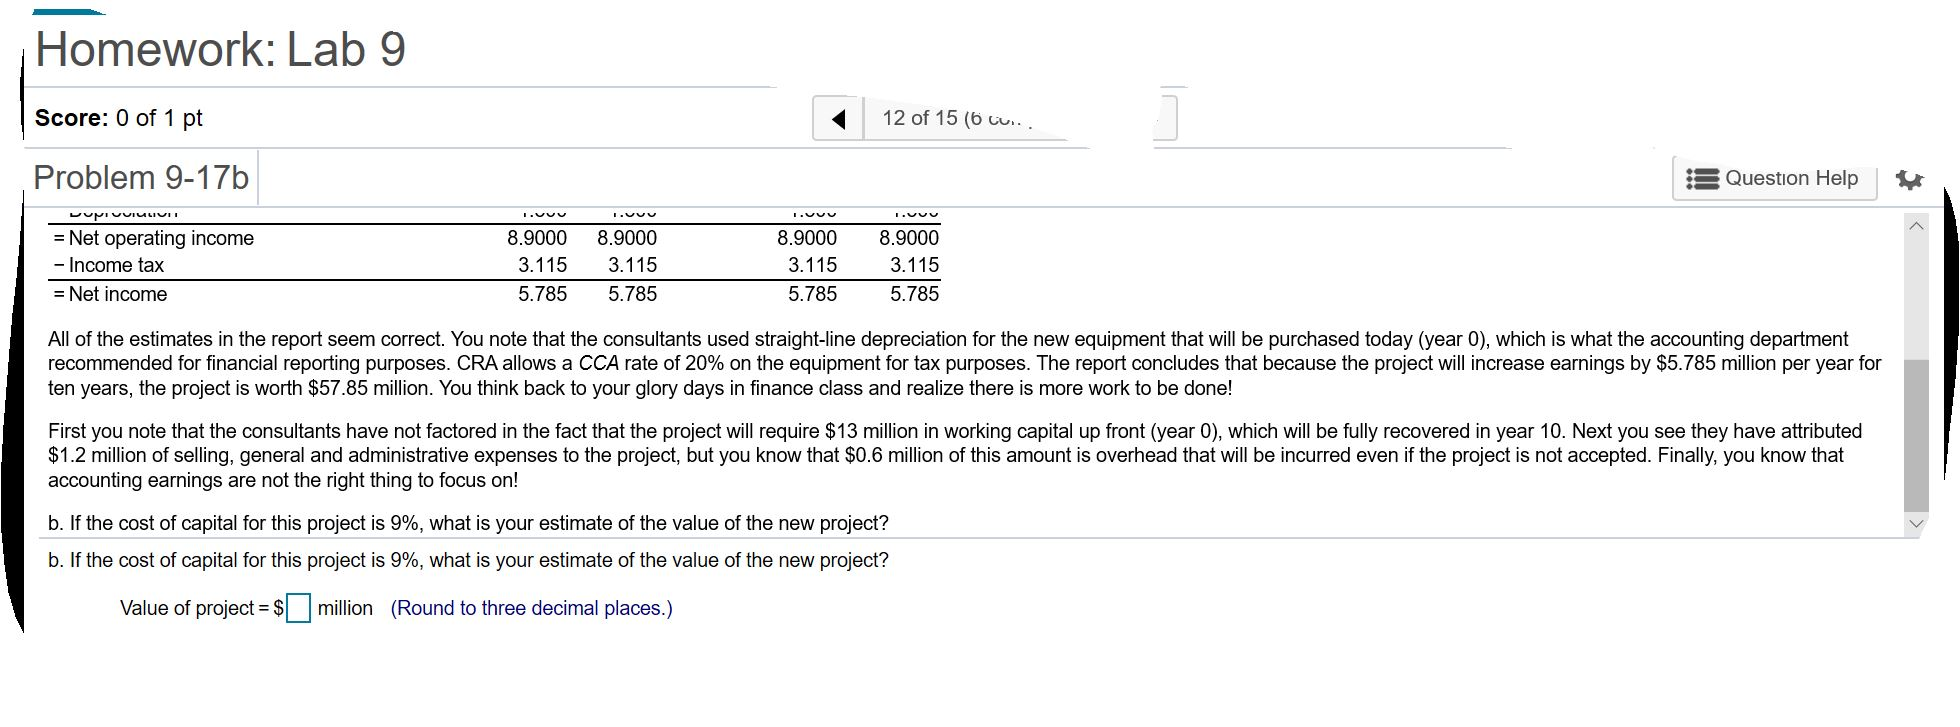
Task: Click the Score: 0 of 1 pt label
Action: tap(118, 117)
